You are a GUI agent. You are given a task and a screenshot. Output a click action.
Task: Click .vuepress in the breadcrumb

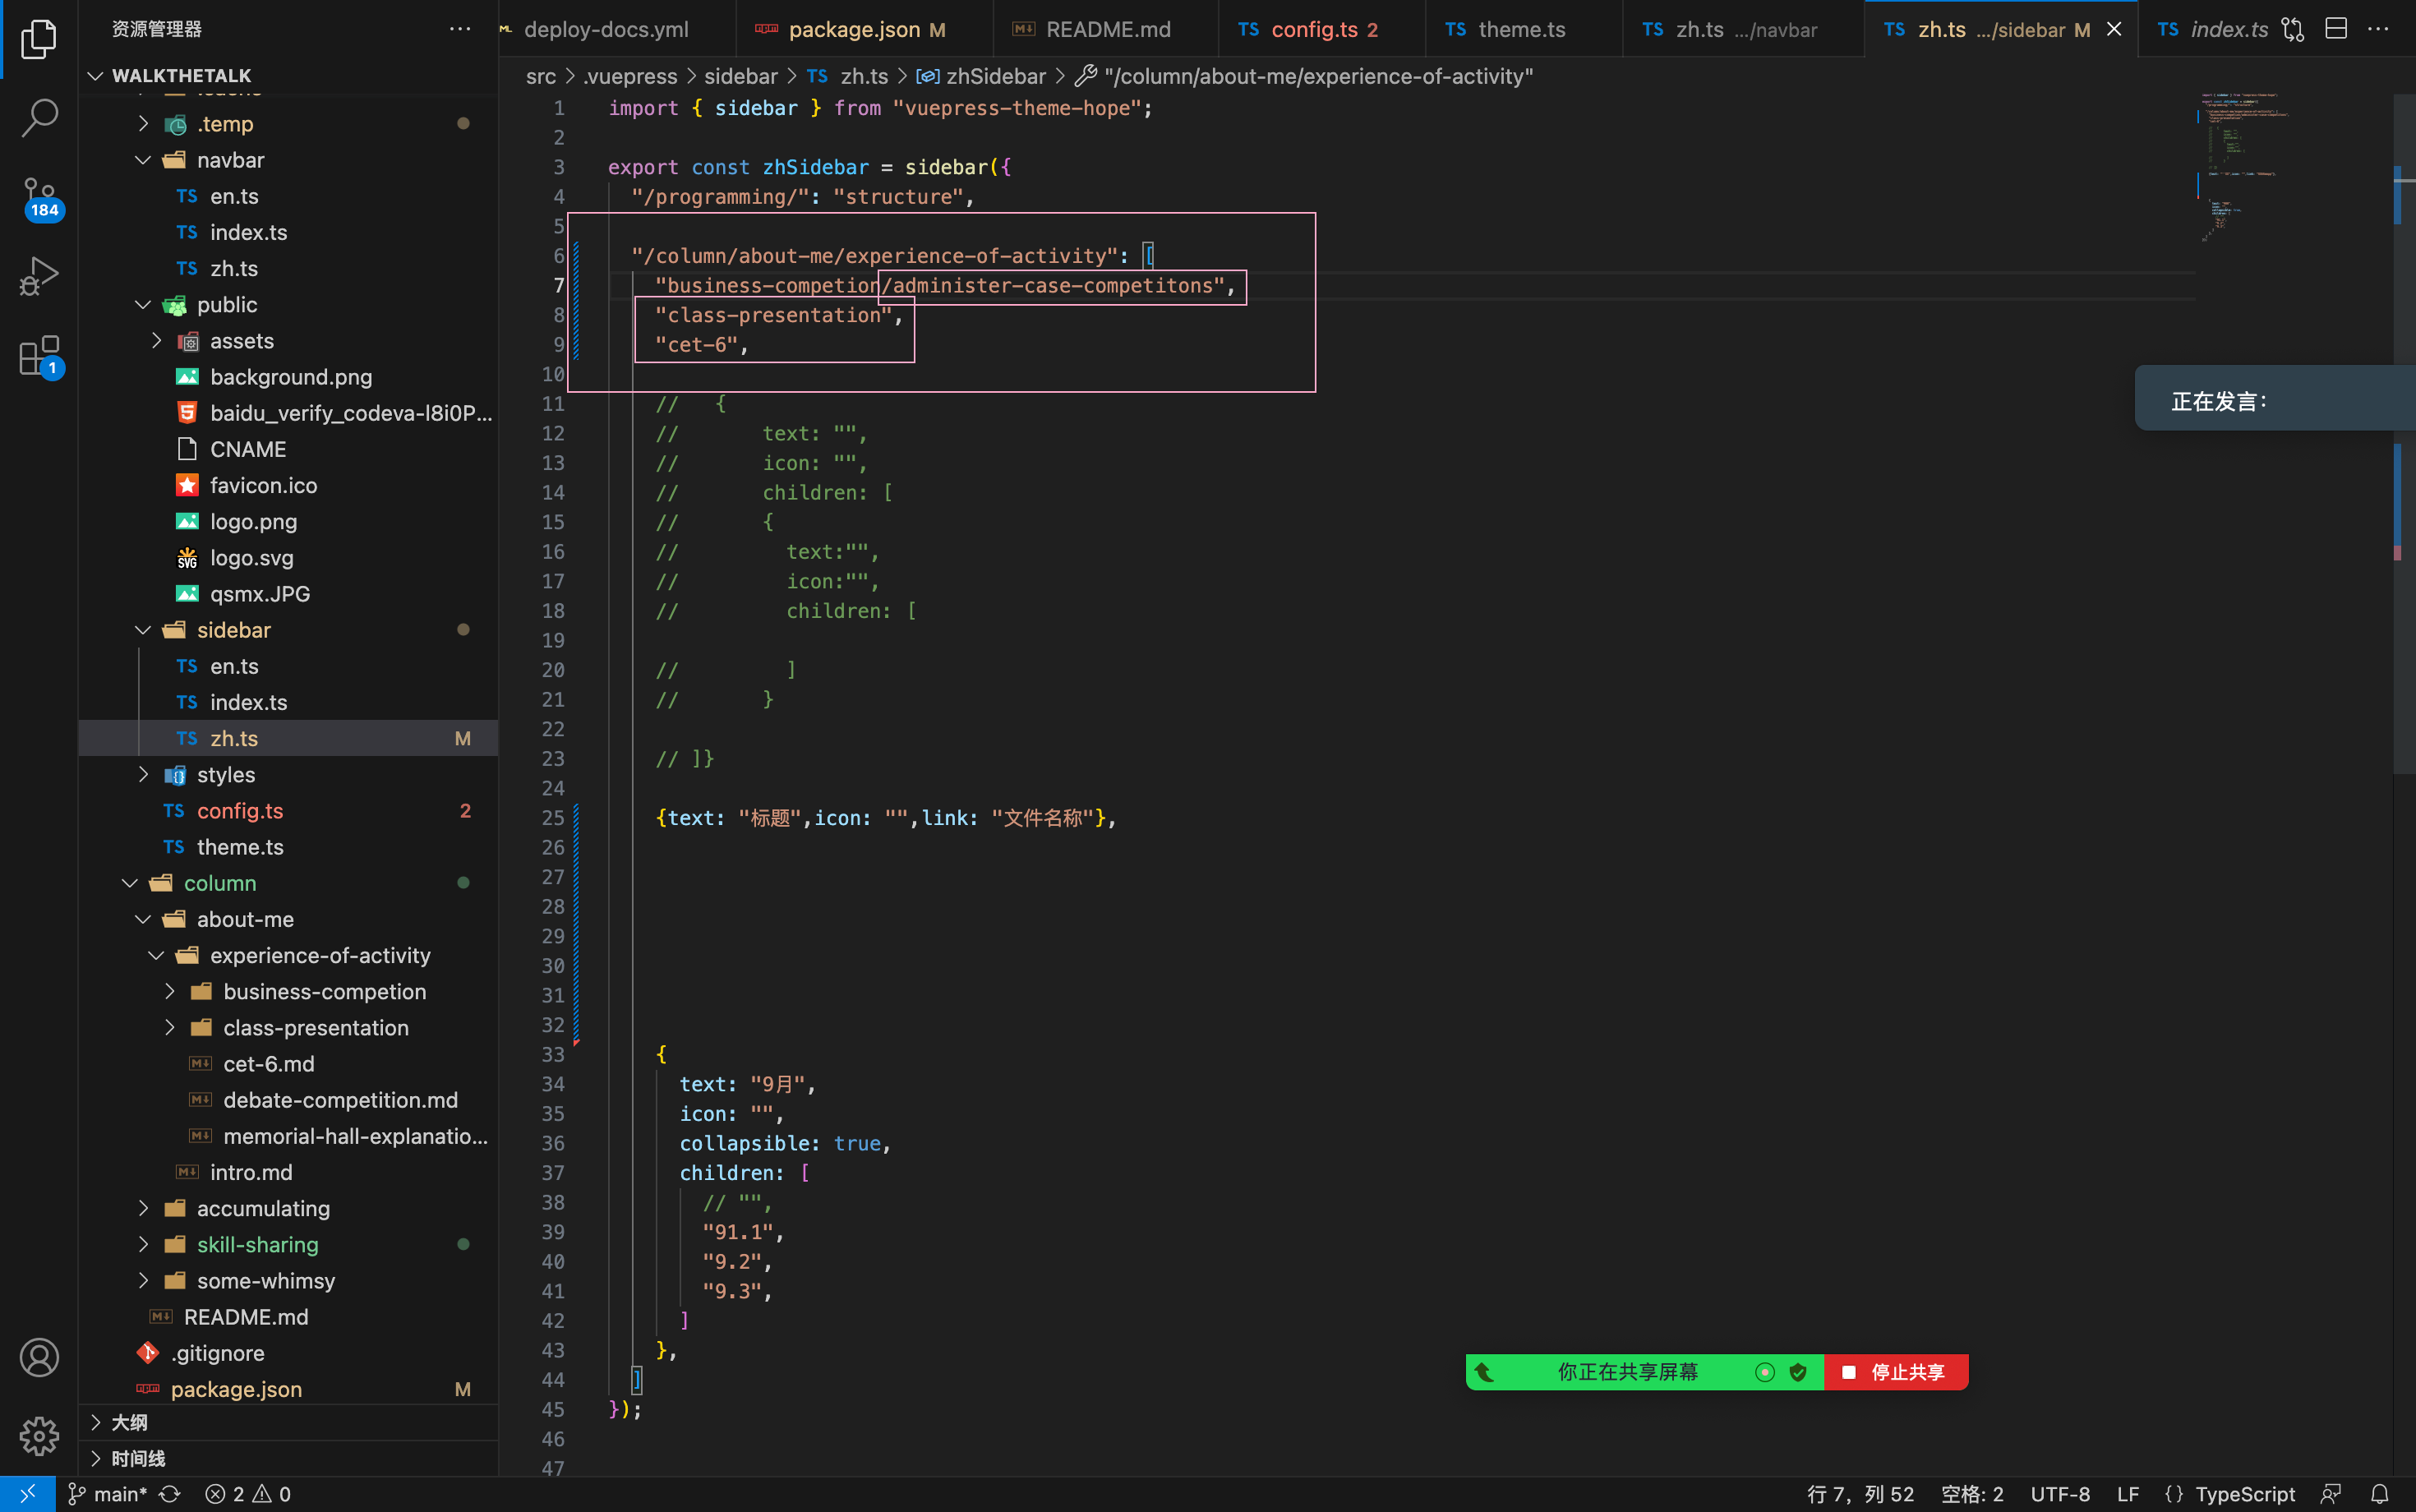click(630, 76)
